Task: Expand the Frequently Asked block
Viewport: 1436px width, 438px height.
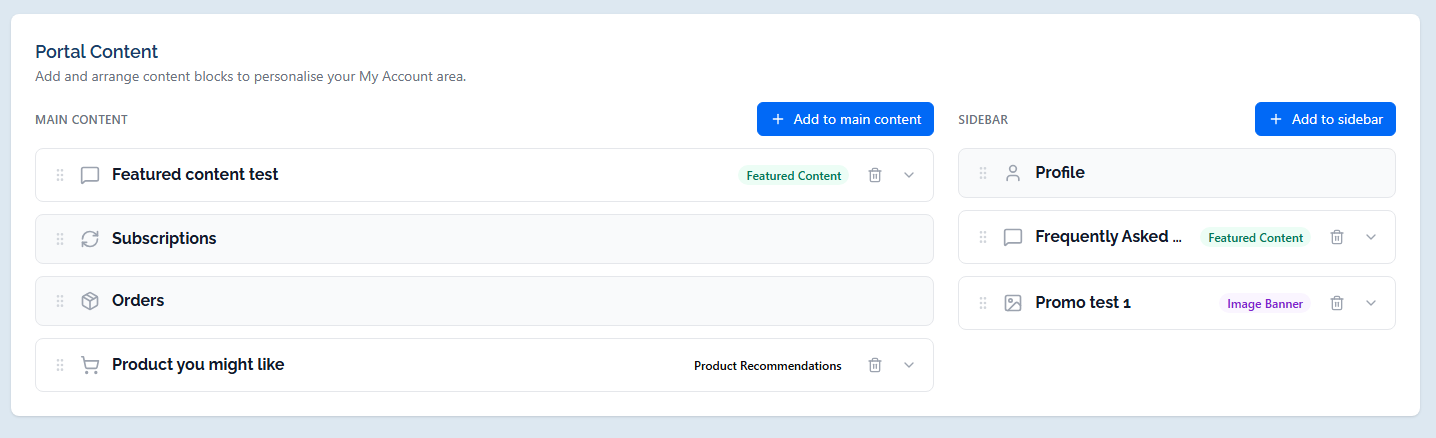Action: point(1371,237)
